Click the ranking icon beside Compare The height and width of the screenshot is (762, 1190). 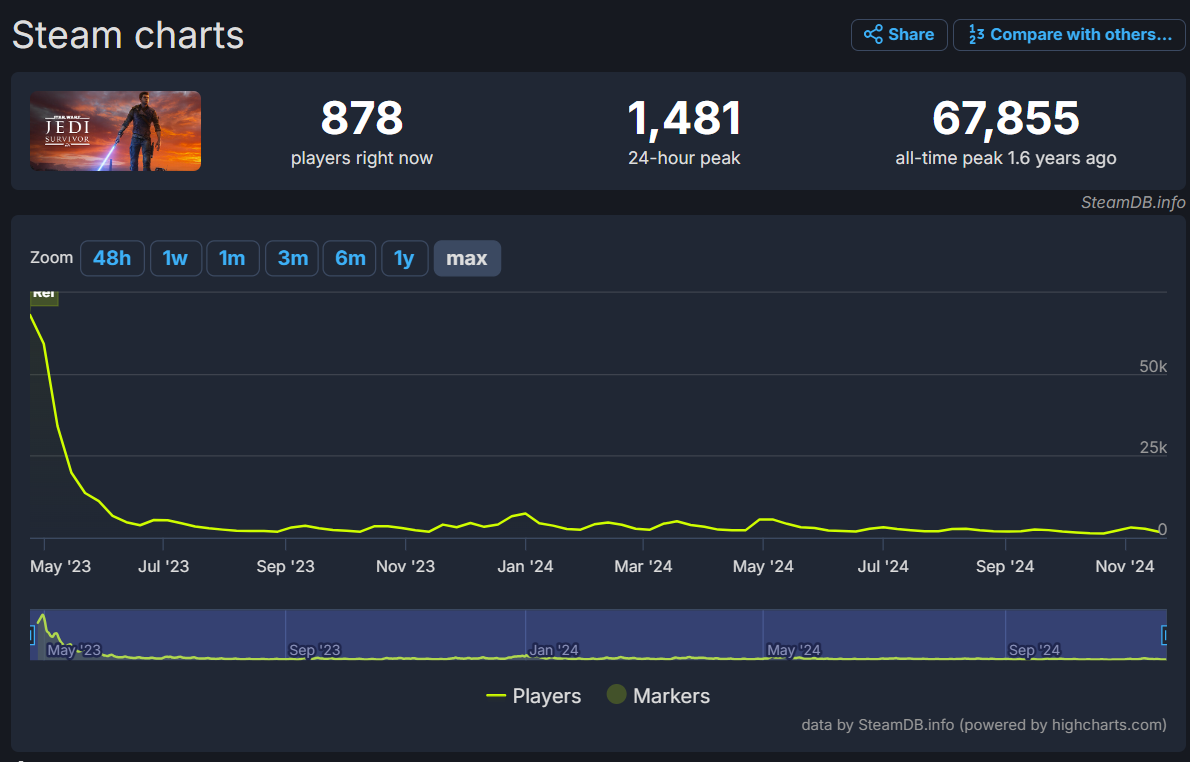coord(976,35)
